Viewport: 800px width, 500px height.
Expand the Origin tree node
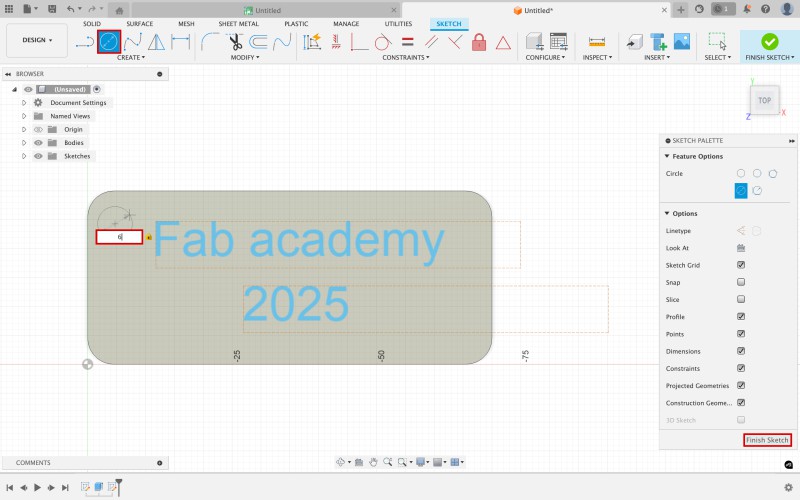23,130
